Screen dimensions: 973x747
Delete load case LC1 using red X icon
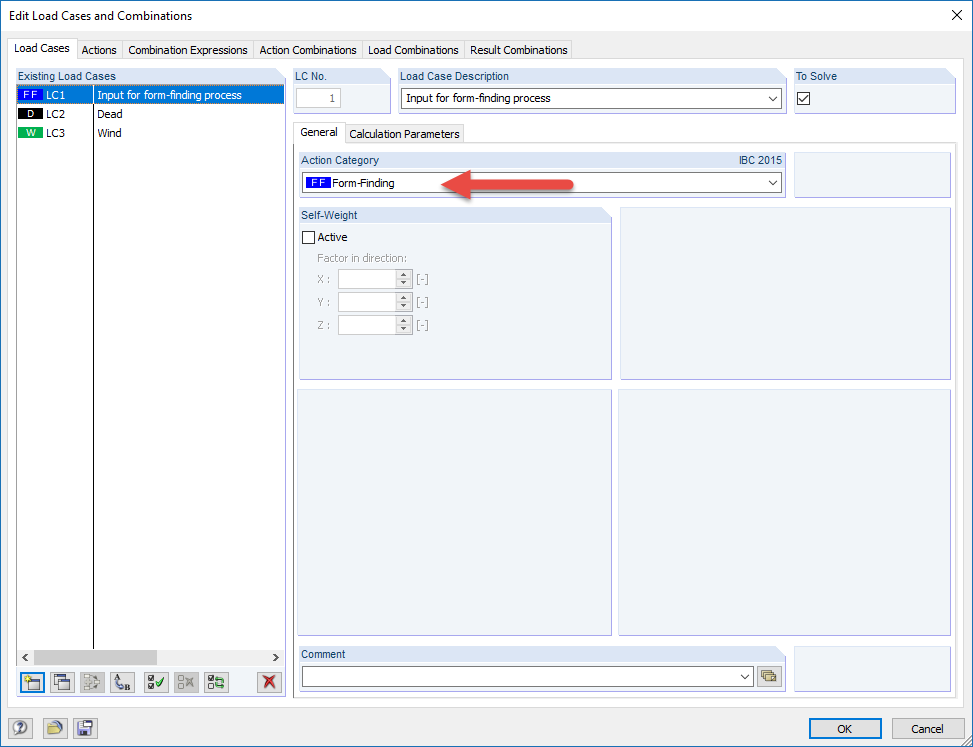pos(267,682)
